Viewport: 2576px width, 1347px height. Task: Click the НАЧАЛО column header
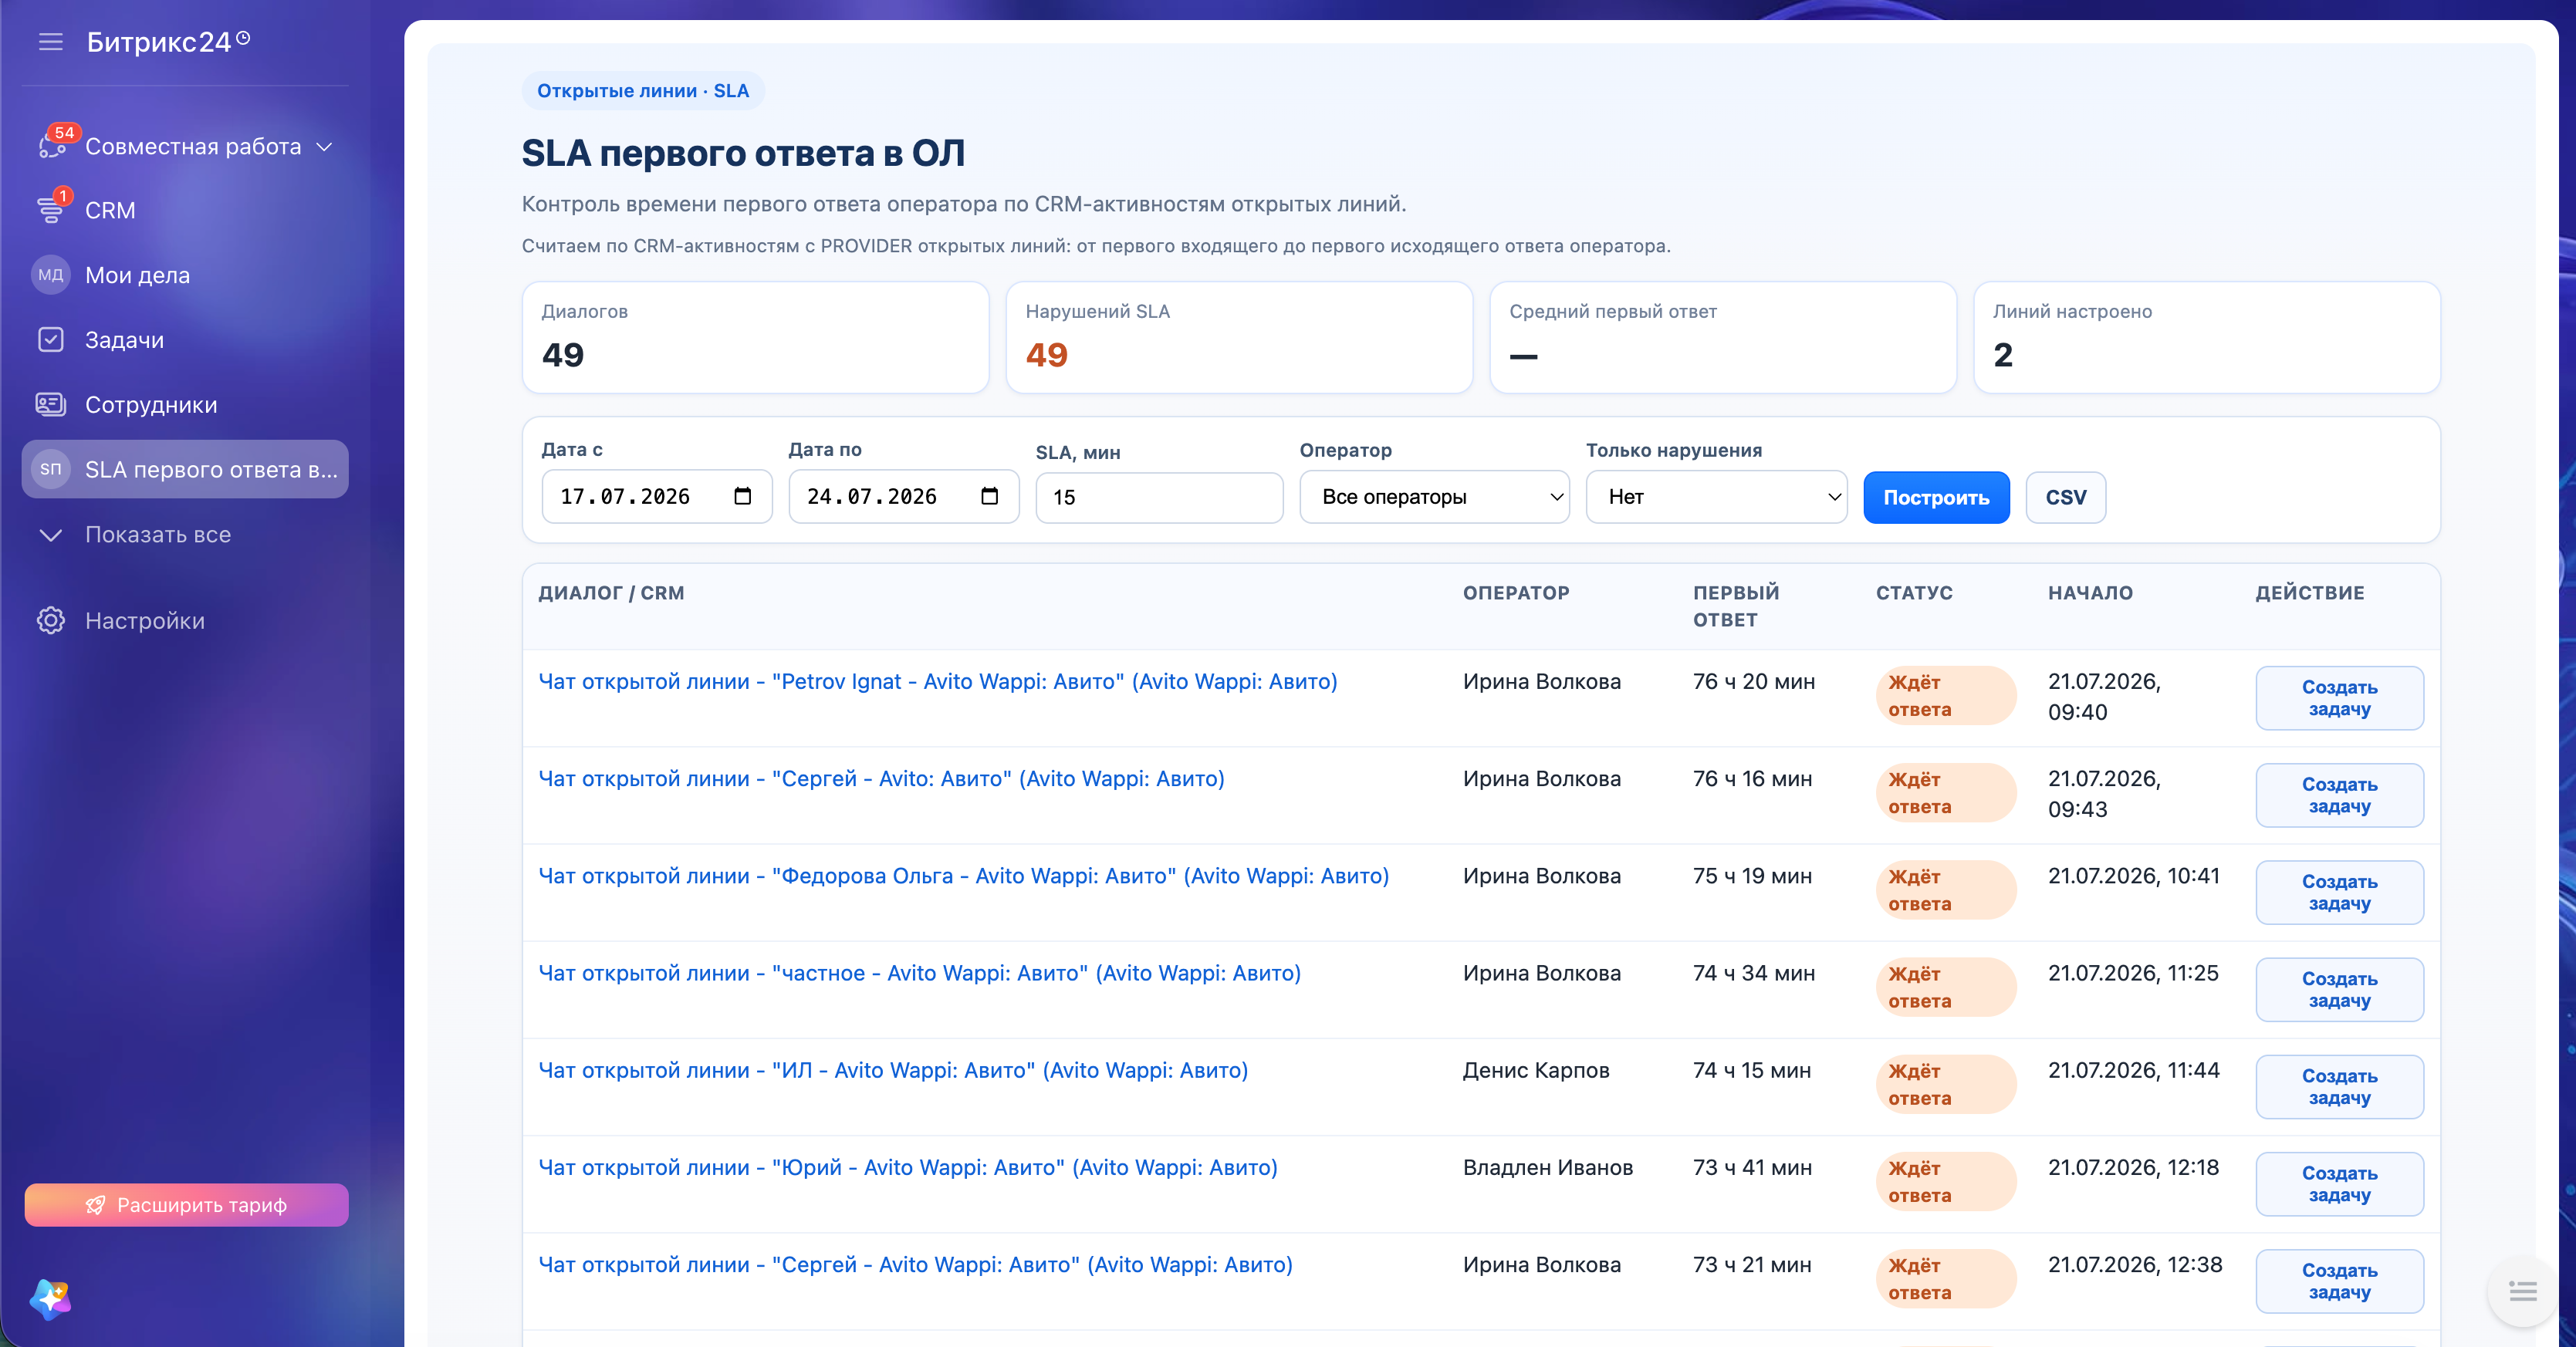click(x=2090, y=593)
